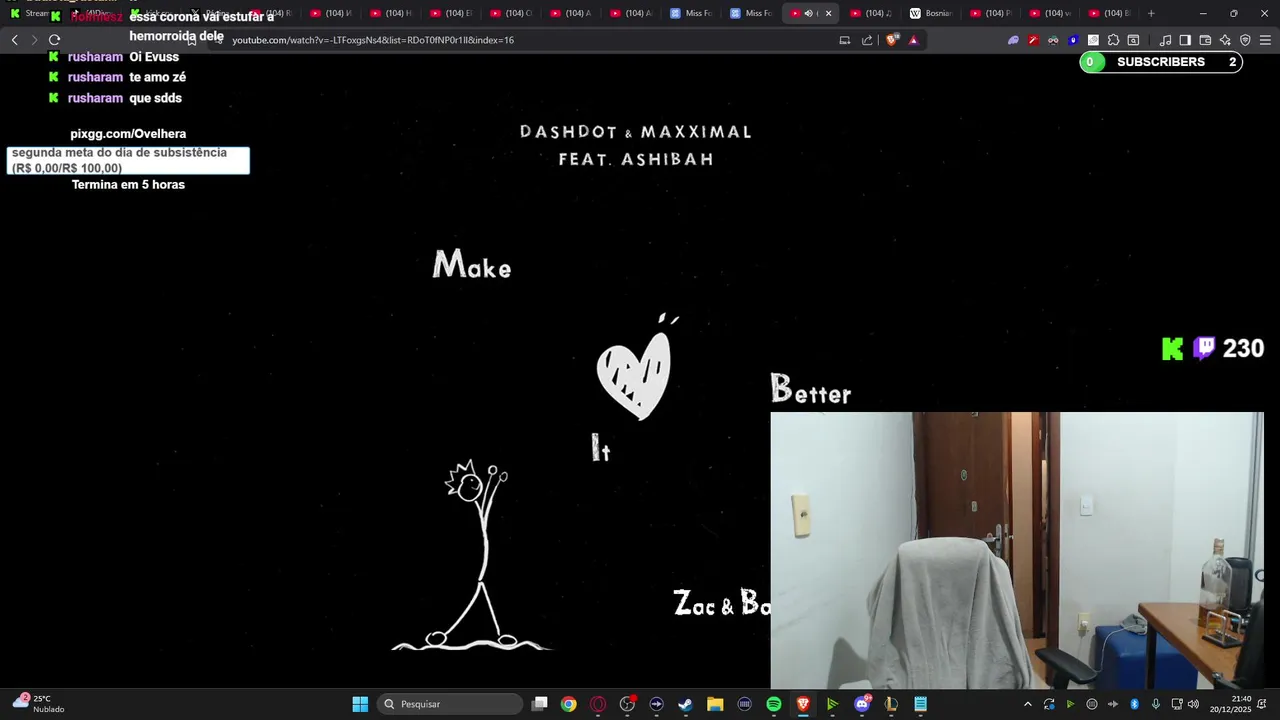This screenshot has width=1280, height=720.
Task: Click chat message 'que sdds'
Action: click(x=155, y=98)
